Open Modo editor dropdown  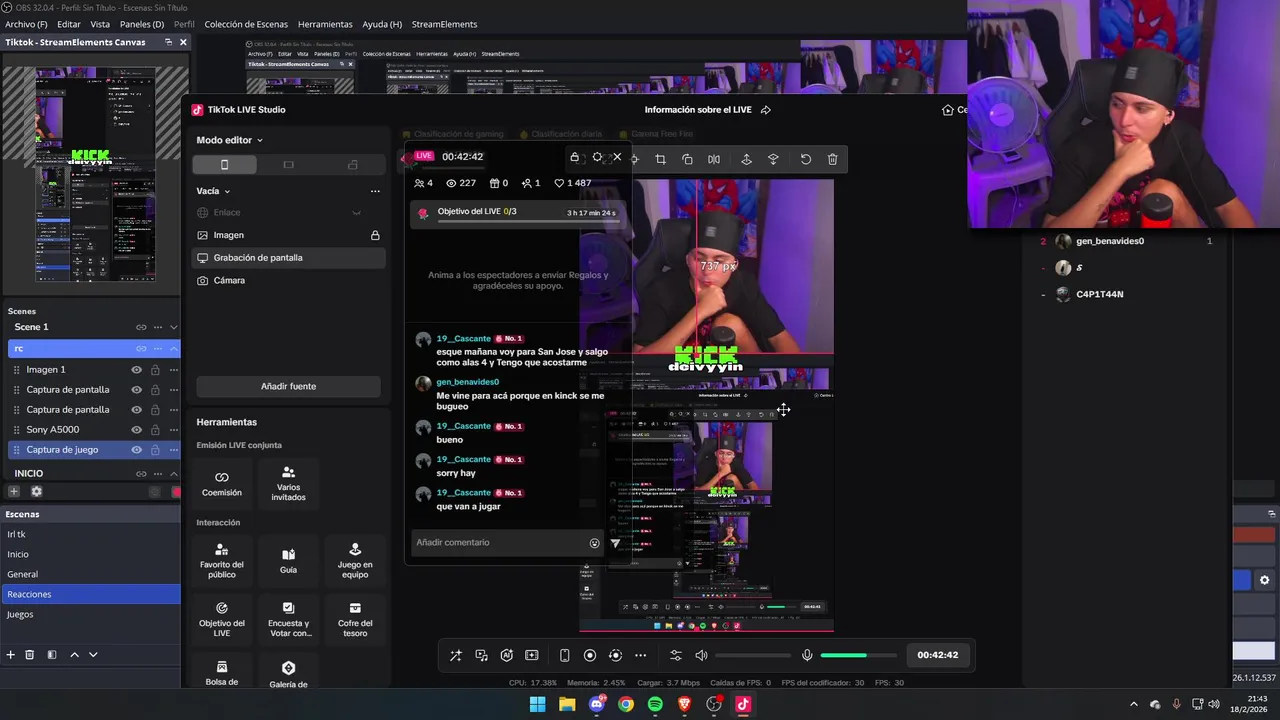pyautogui.click(x=229, y=140)
